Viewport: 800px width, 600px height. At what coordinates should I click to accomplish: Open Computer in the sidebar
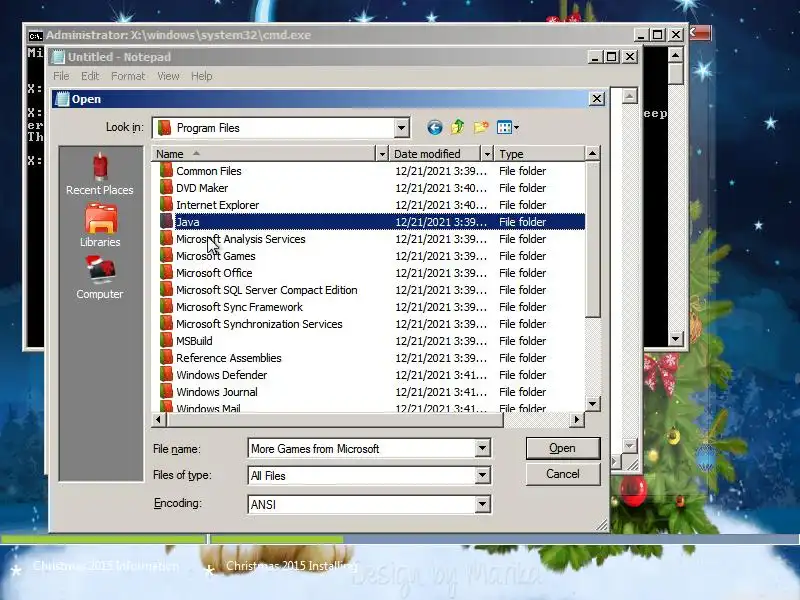click(x=100, y=277)
